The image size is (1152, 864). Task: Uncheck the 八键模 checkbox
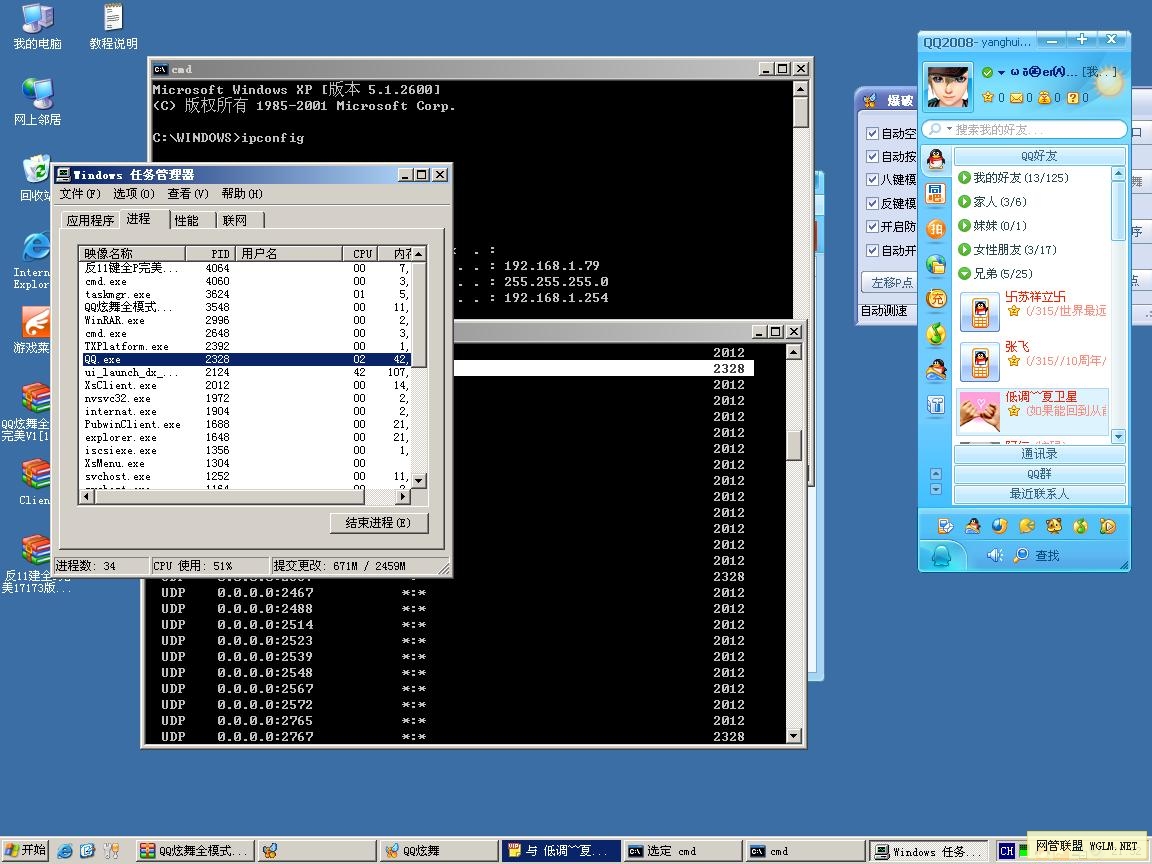coord(872,180)
